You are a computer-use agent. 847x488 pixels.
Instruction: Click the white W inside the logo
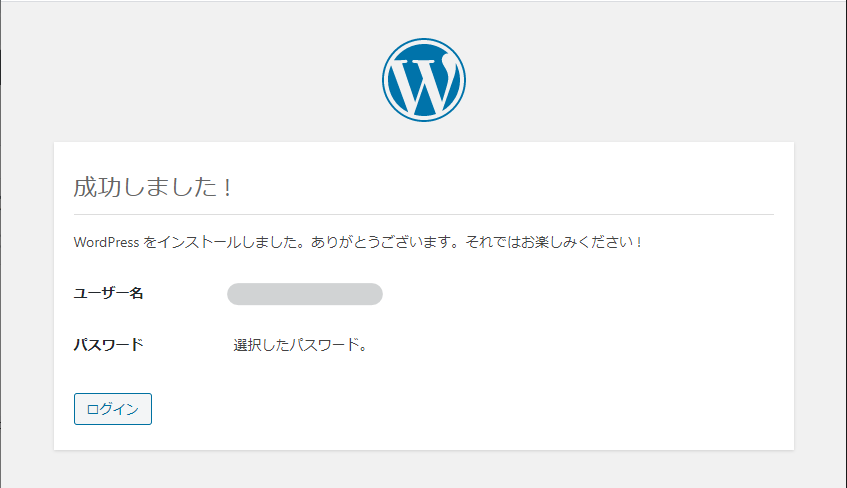click(424, 82)
